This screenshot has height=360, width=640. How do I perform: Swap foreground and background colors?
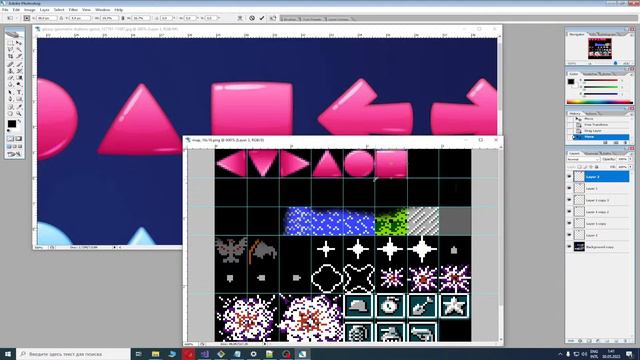tap(20, 122)
